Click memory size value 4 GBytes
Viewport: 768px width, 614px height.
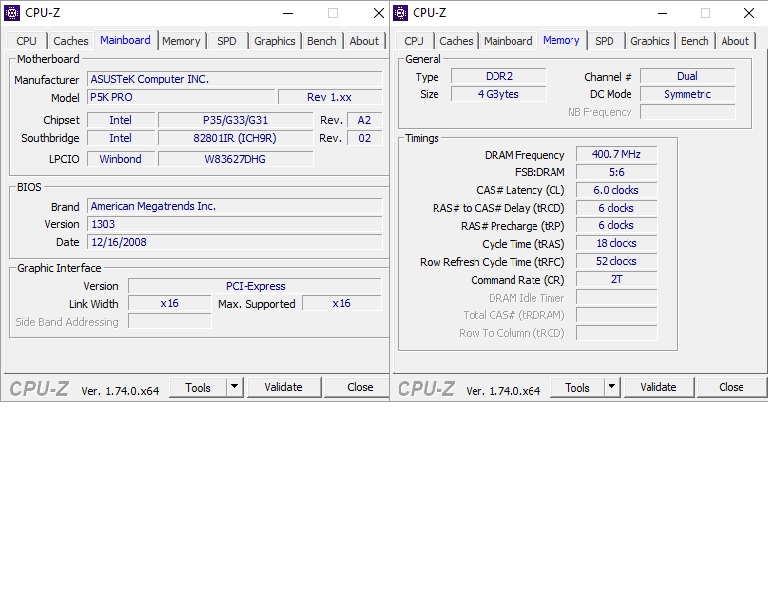coord(499,94)
